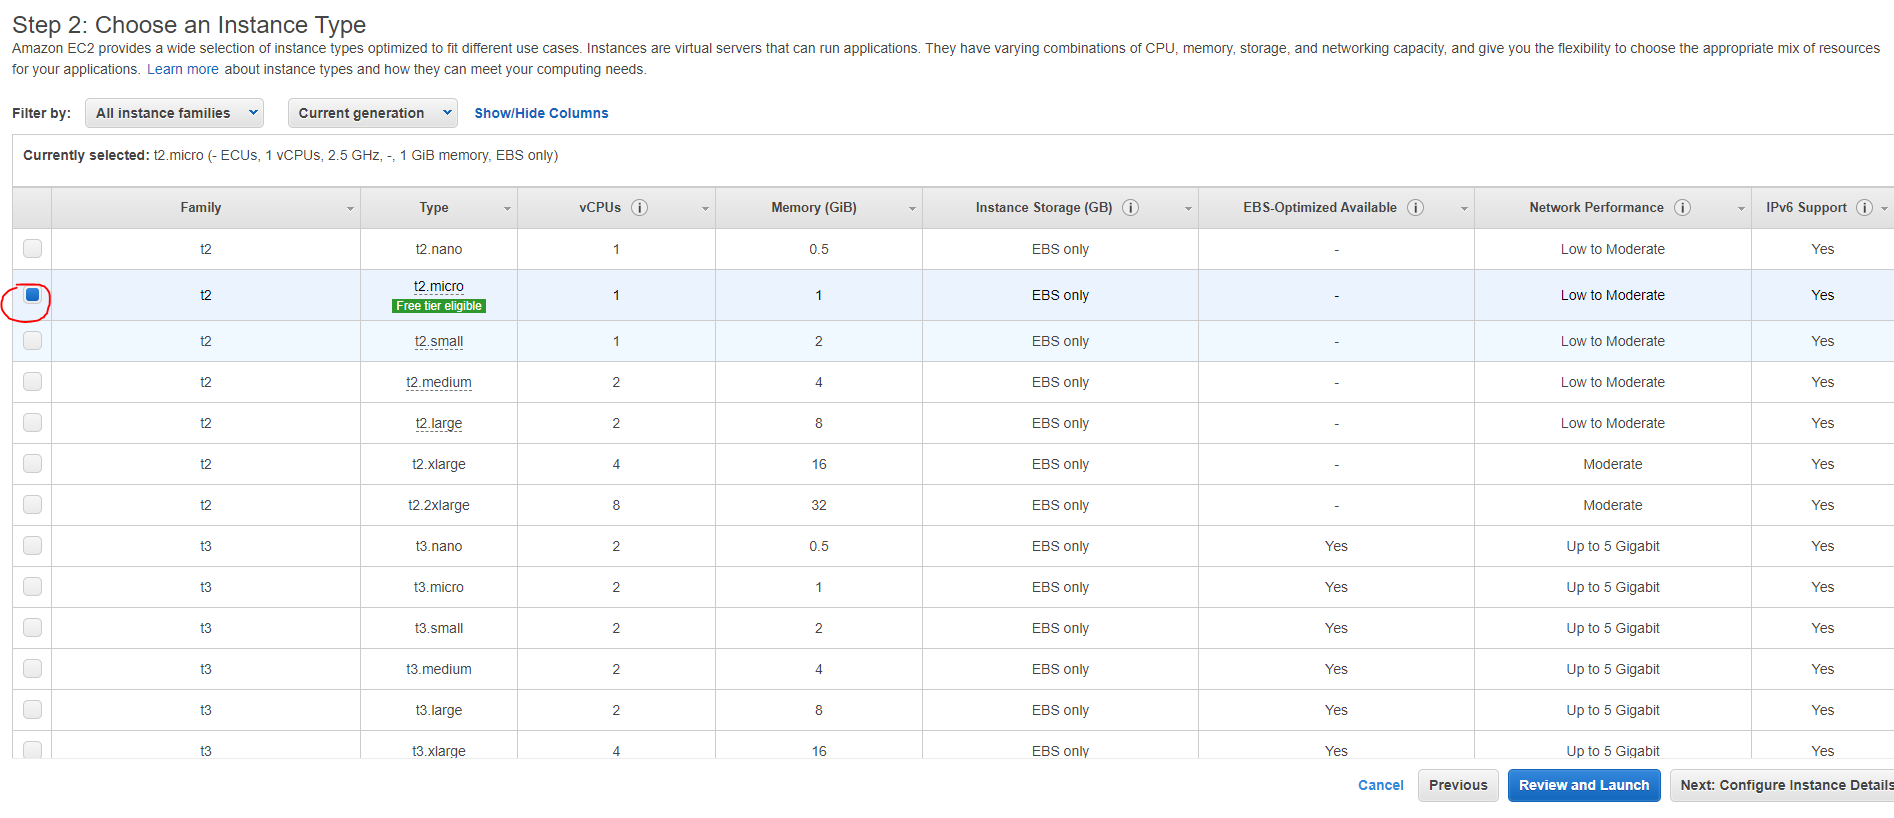Image resolution: width=1894 pixels, height=818 pixels.
Task: Open the vCPUs column sort arrow
Action: pos(705,209)
